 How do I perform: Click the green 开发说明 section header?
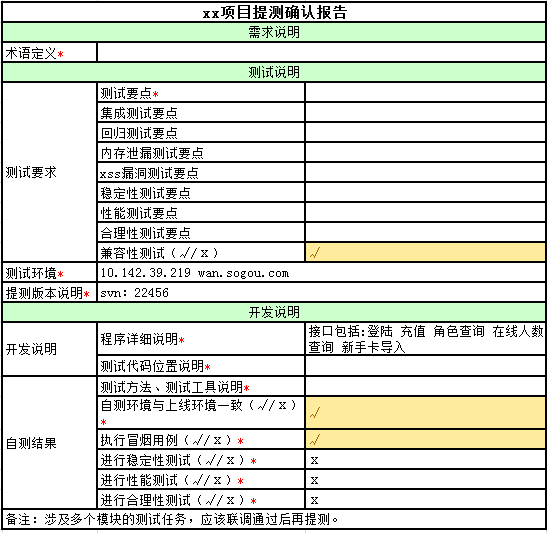274,312
